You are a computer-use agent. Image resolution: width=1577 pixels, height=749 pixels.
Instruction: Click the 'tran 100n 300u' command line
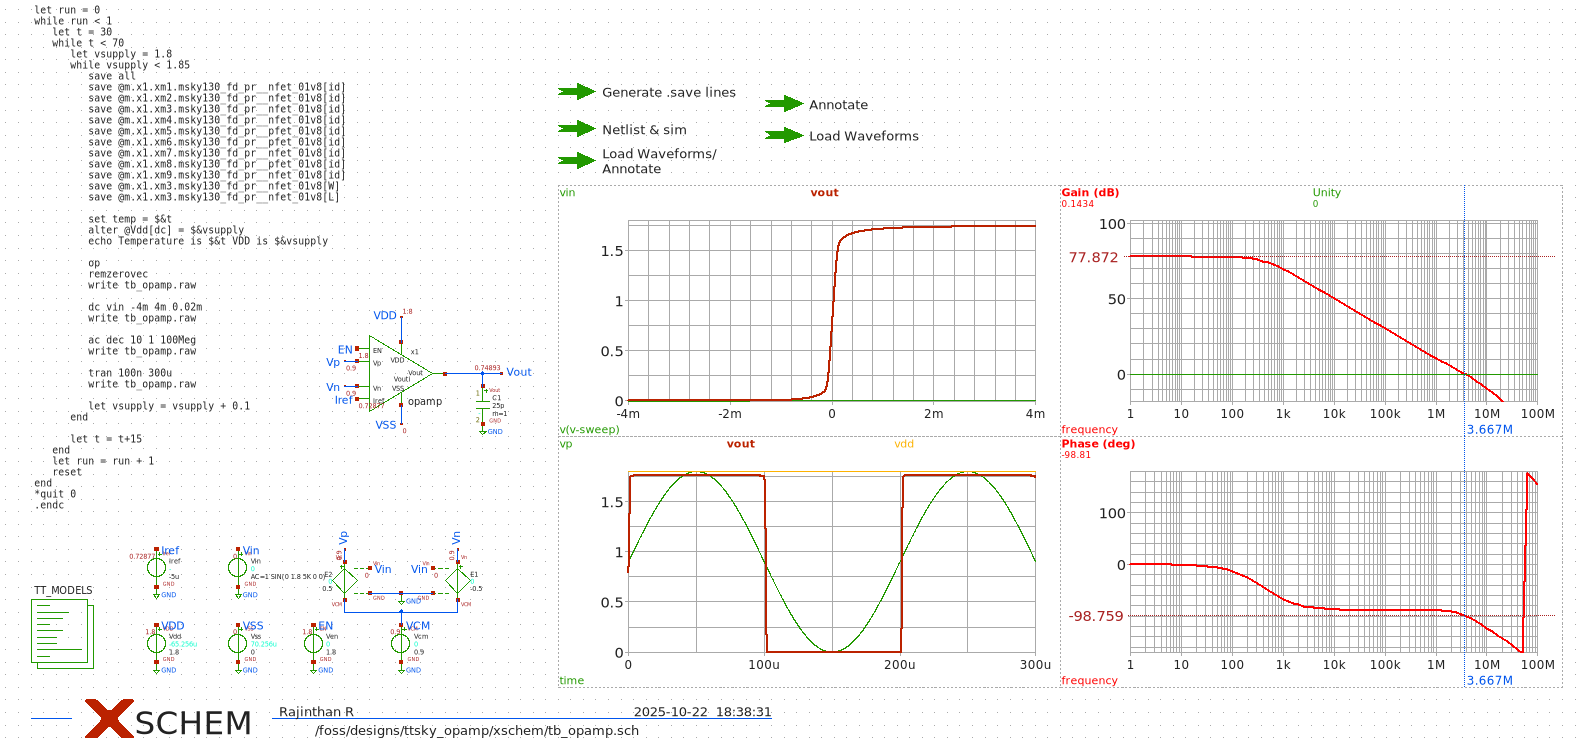pos(130,373)
